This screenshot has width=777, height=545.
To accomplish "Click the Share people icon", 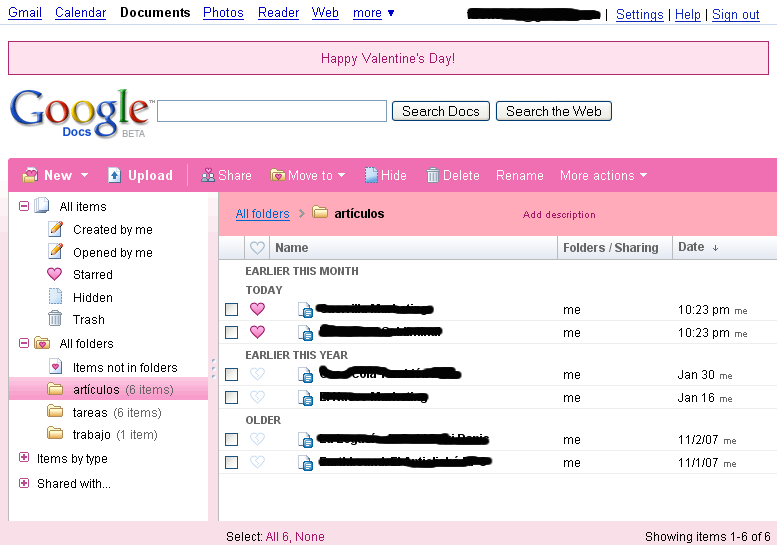I will [208, 175].
